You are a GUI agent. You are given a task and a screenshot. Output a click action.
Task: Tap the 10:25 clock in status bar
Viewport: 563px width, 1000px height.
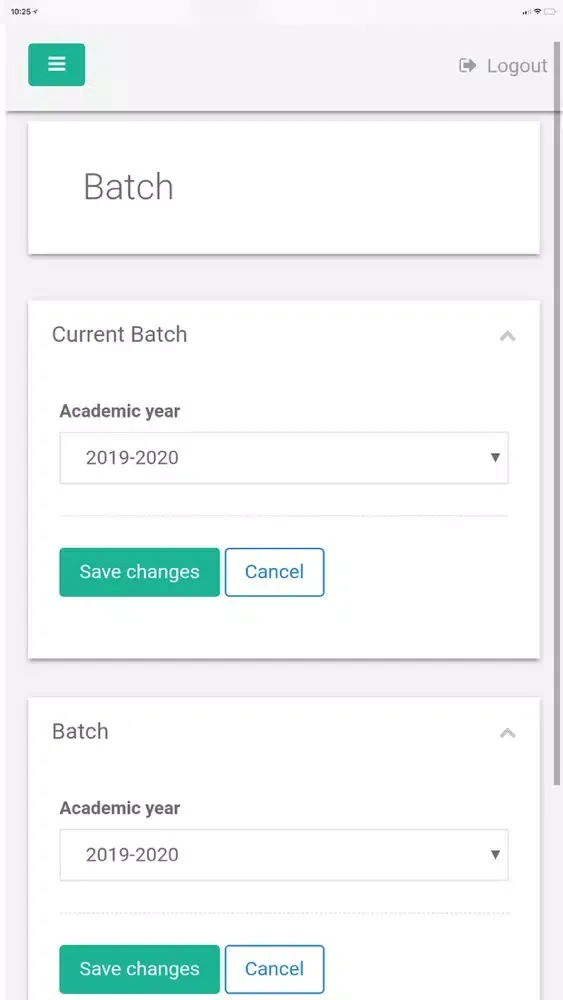tap(20, 11)
